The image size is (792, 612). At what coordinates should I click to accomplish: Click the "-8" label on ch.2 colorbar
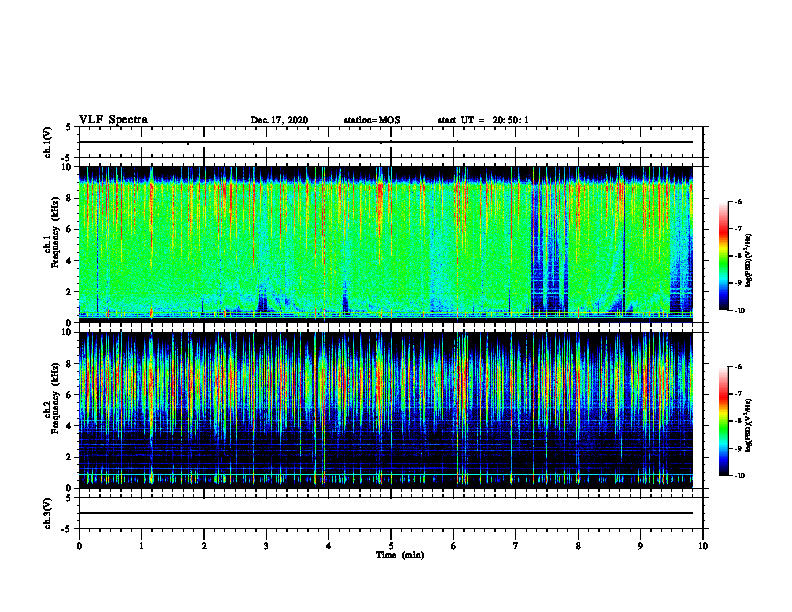pyautogui.click(x=738, y=421)
